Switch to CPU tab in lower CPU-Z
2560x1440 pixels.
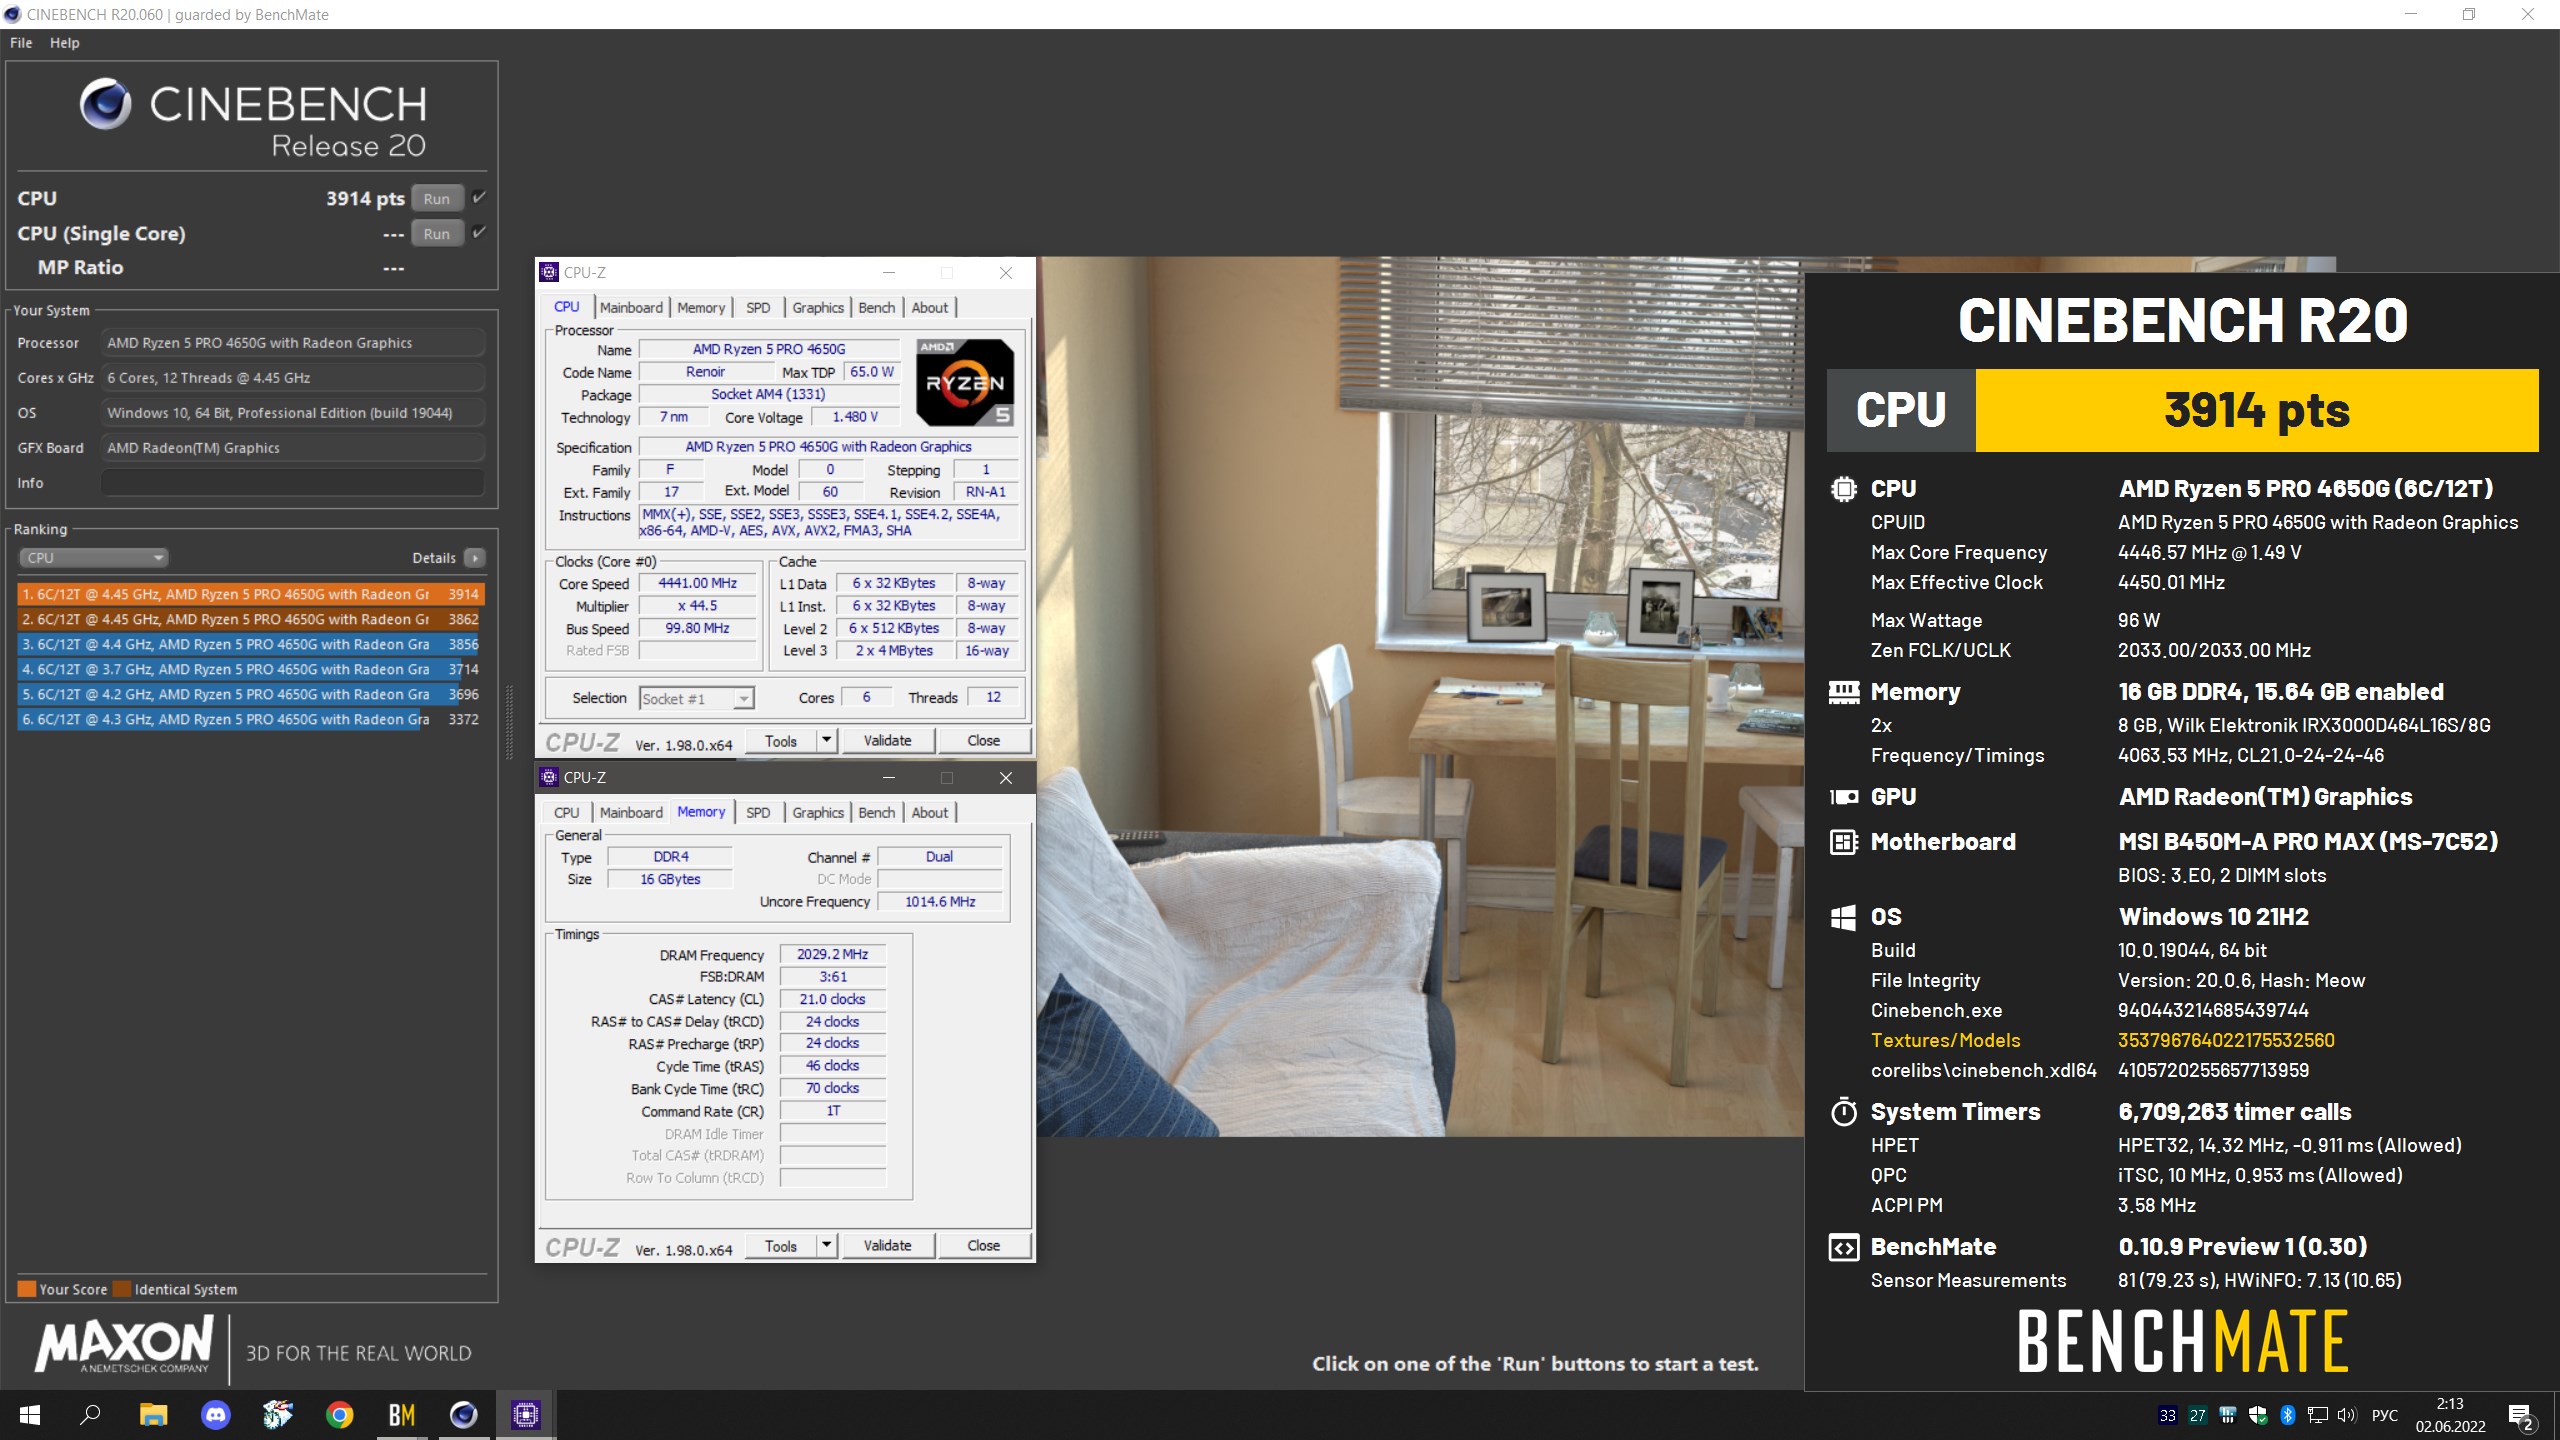567,812
